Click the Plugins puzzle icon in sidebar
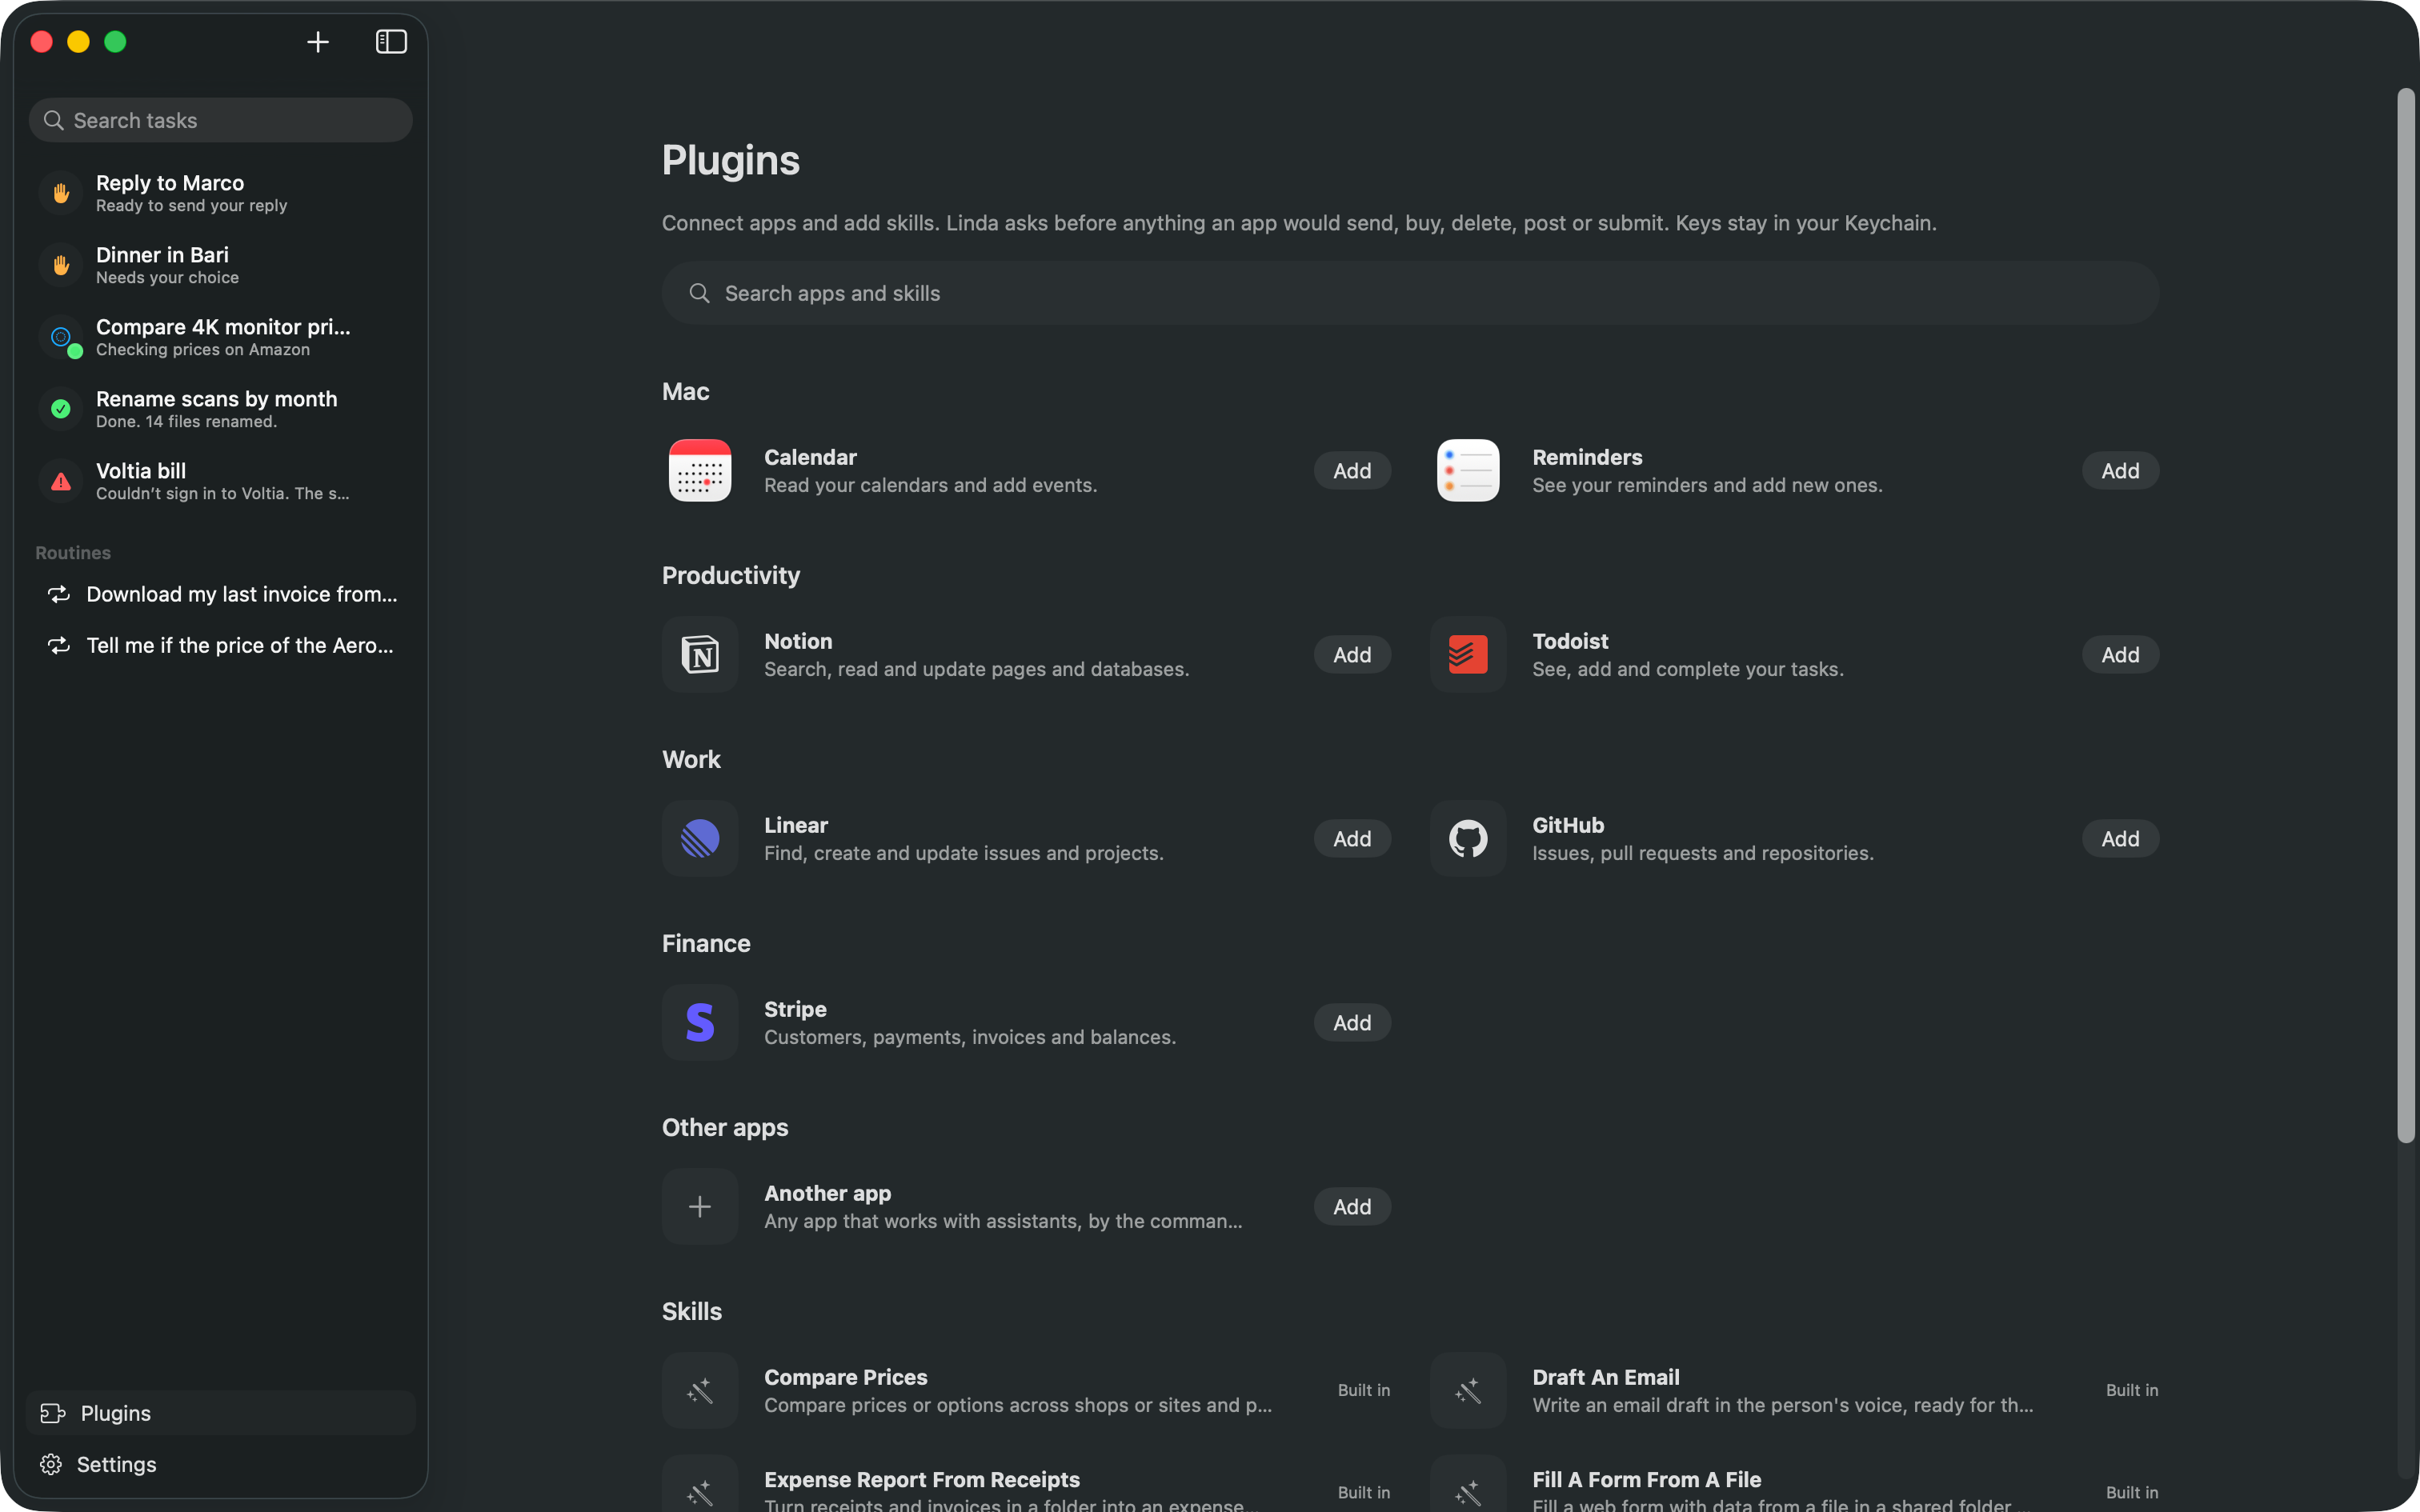 pyautogui.click(x=52, y=1413)
